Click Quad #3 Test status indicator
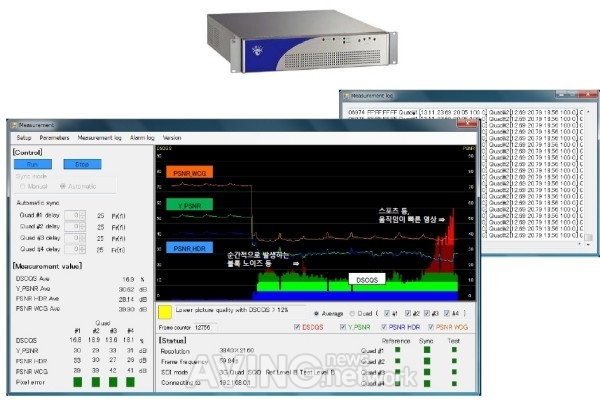This screenshot has height=400, width=600. (454, 372)
